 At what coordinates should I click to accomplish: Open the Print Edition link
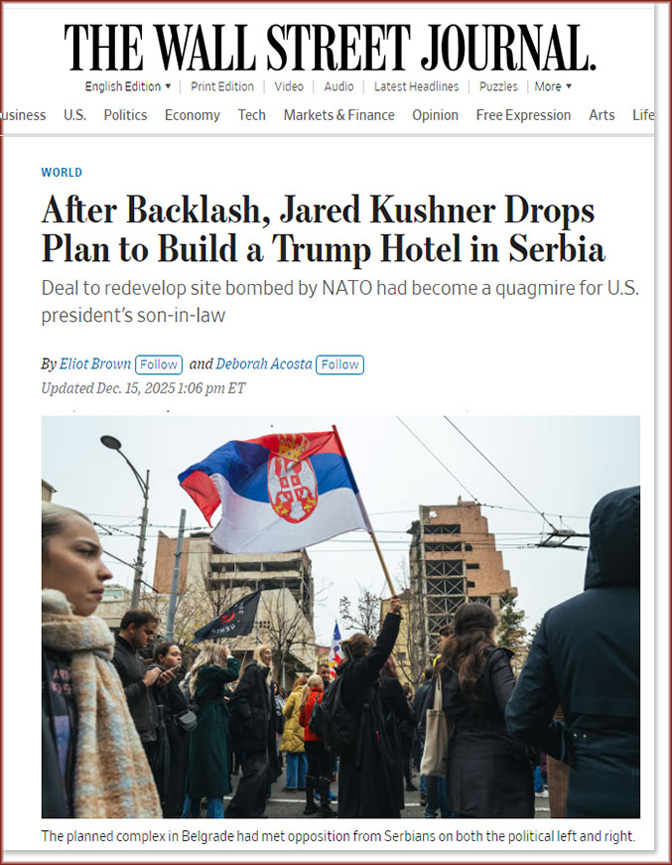pyautogui.click(x=222, y=87)
